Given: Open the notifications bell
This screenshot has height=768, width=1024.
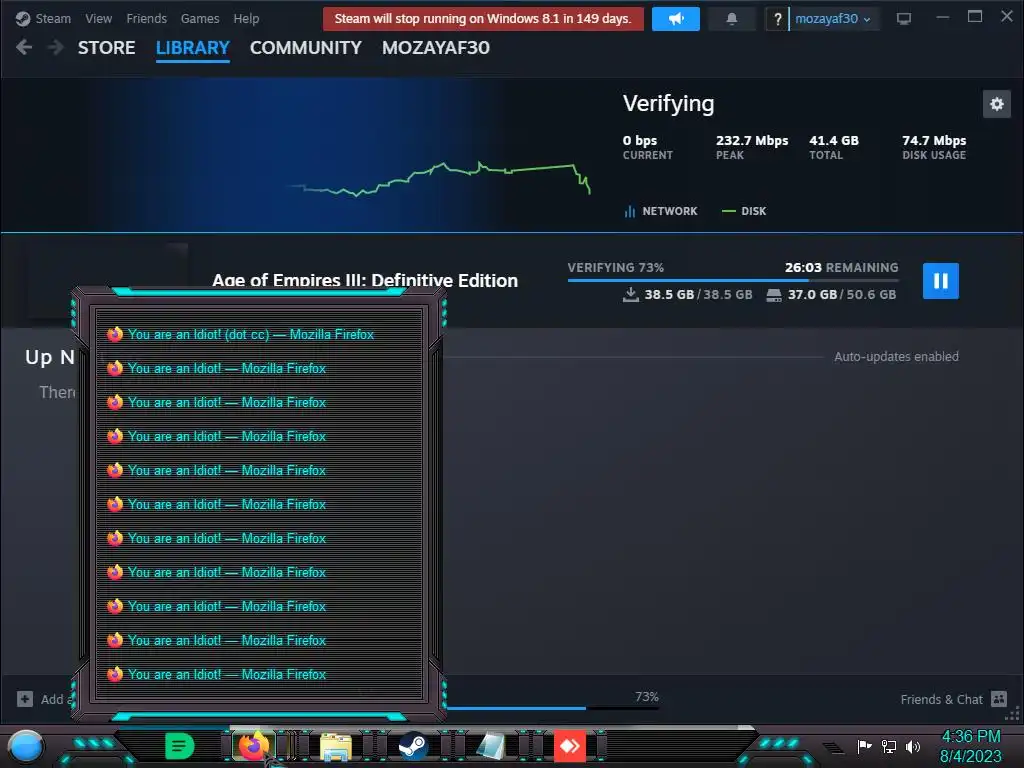Looking at the screenshot, I should (732, 19).
